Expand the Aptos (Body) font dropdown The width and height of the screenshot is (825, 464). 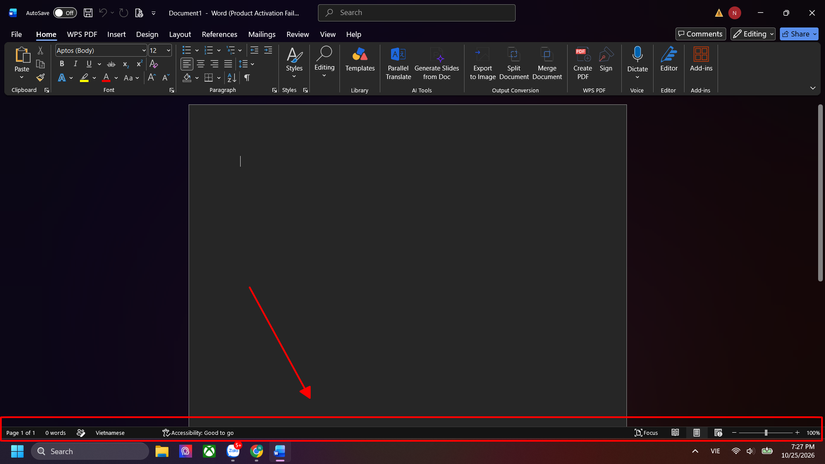point(144,51)
